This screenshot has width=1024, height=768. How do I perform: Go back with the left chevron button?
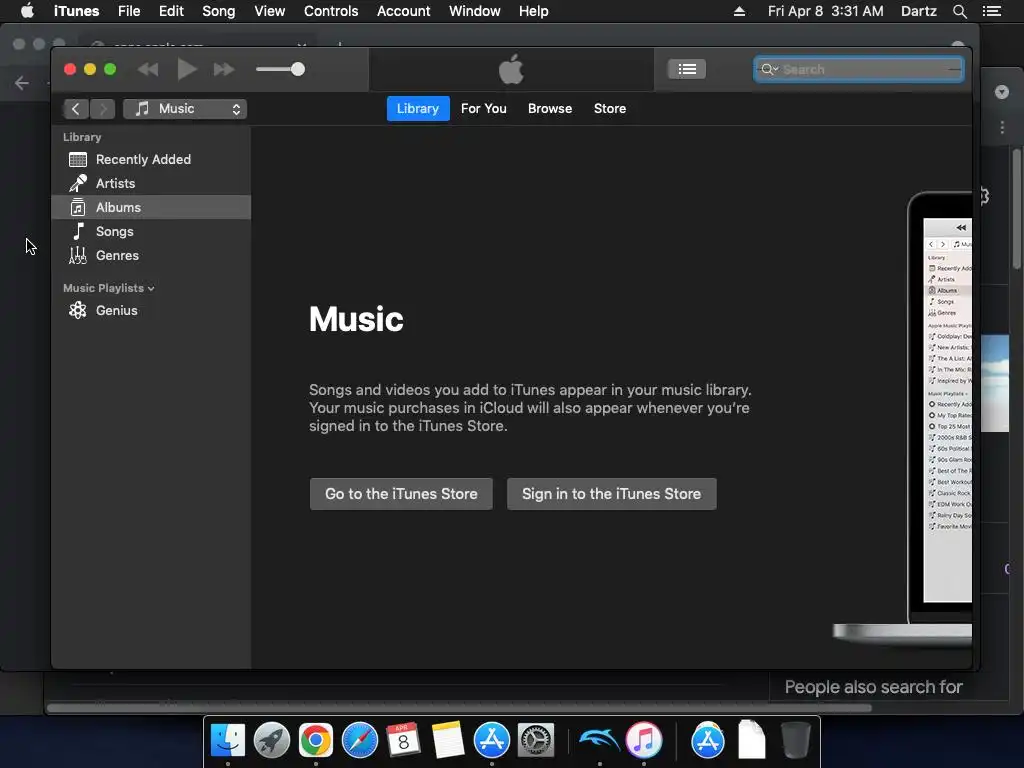(x=76, y=109)
